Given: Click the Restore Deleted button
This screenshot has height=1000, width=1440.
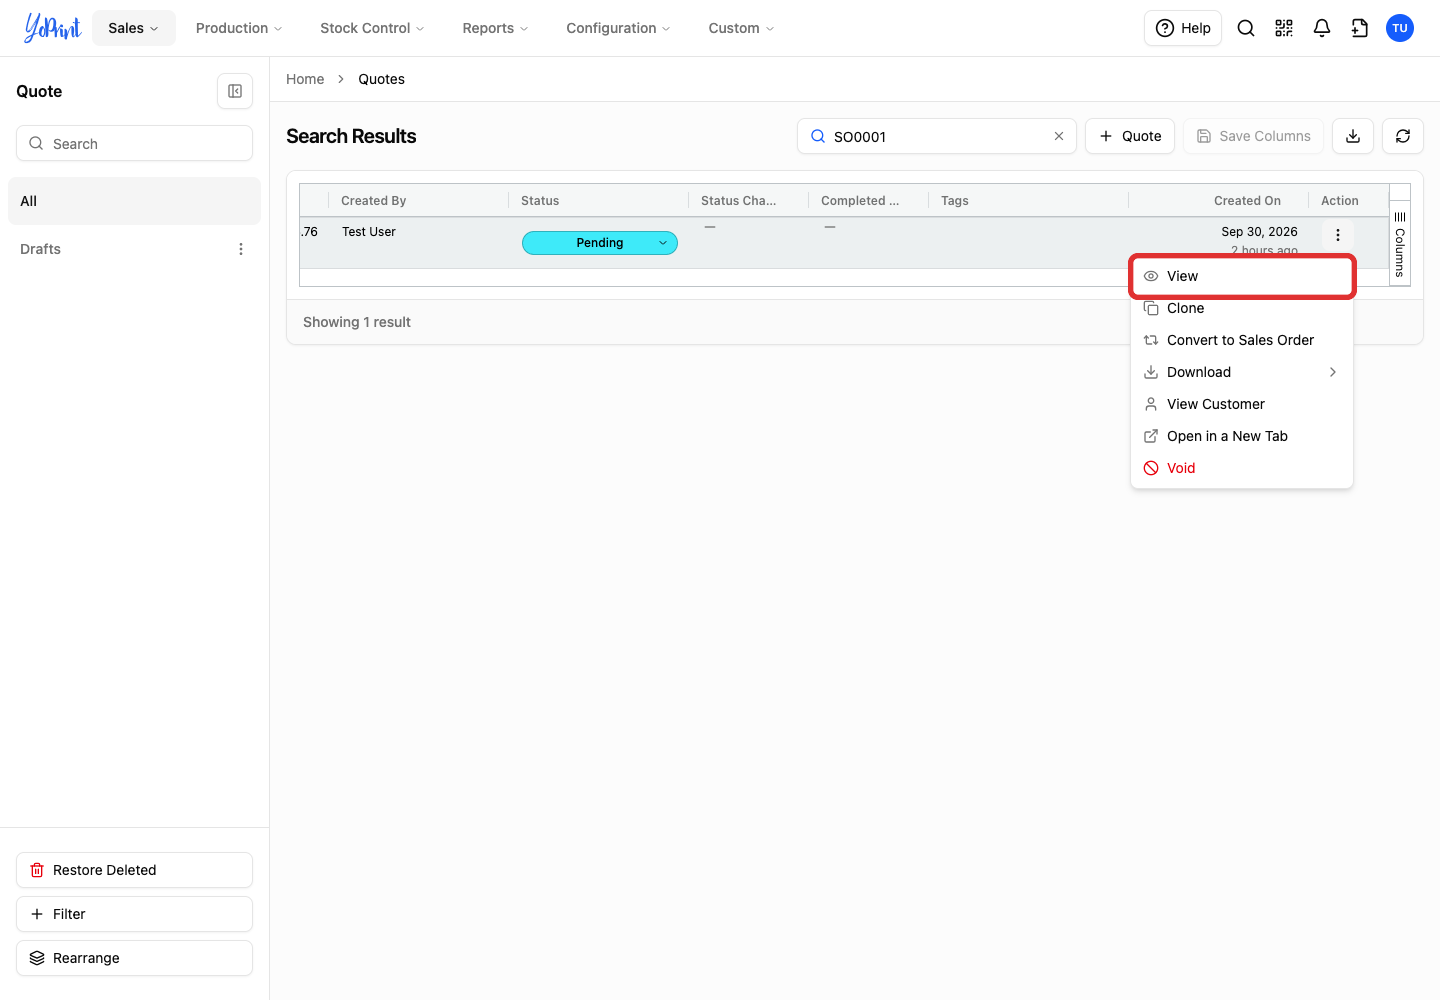Looking at the screenshot, I should tap(134, 870).
